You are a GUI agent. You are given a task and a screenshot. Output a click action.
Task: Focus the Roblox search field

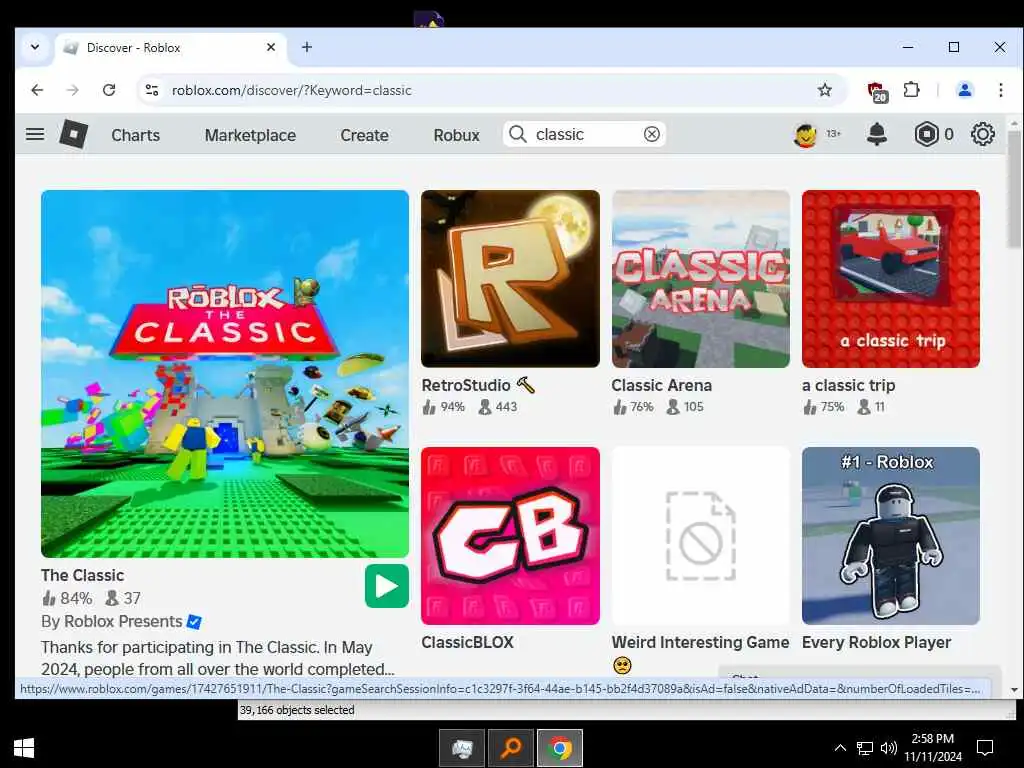point(584,134)
